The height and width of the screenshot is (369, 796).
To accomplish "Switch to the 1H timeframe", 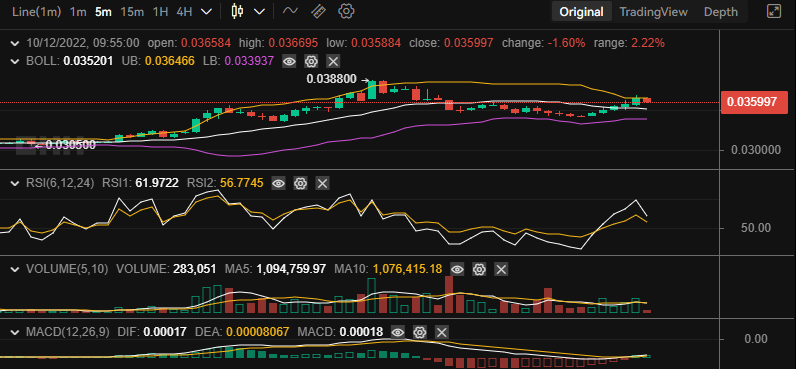I will [160, 12].
